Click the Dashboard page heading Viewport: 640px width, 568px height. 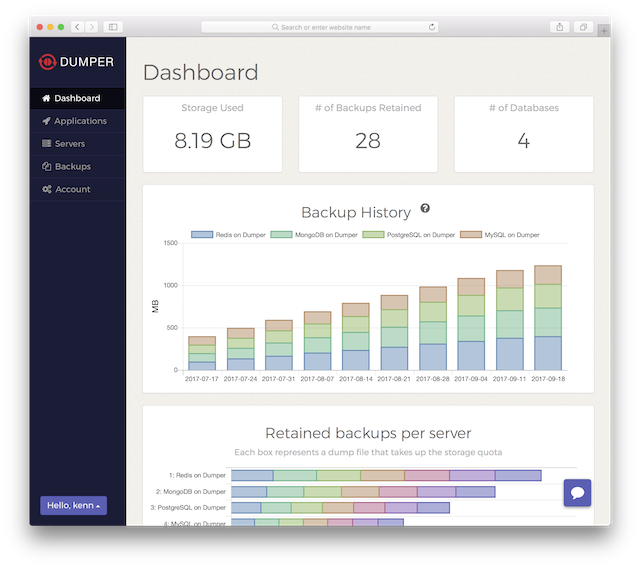click(200, 72)
